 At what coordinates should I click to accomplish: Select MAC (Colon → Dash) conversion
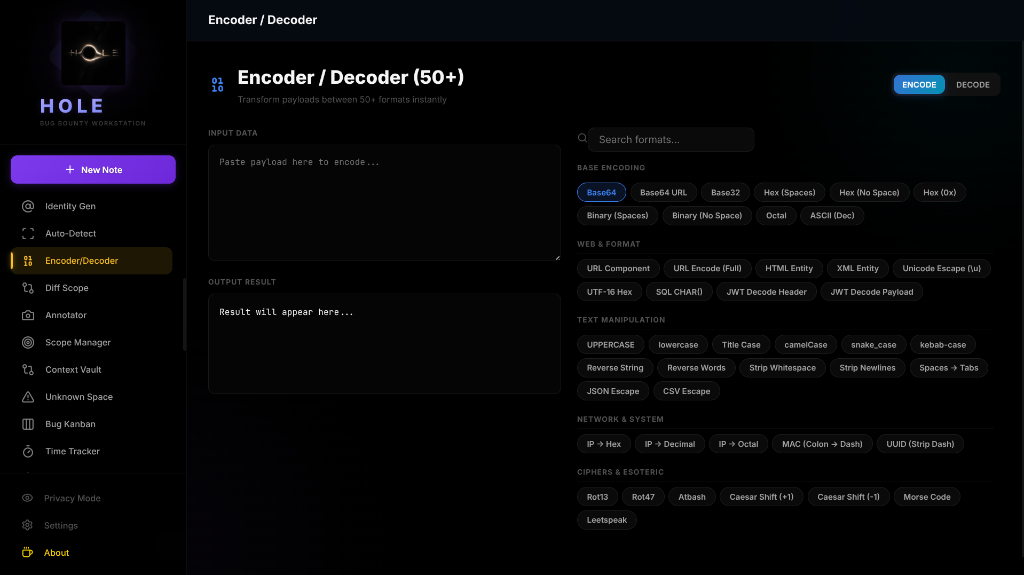coord(822,444)
